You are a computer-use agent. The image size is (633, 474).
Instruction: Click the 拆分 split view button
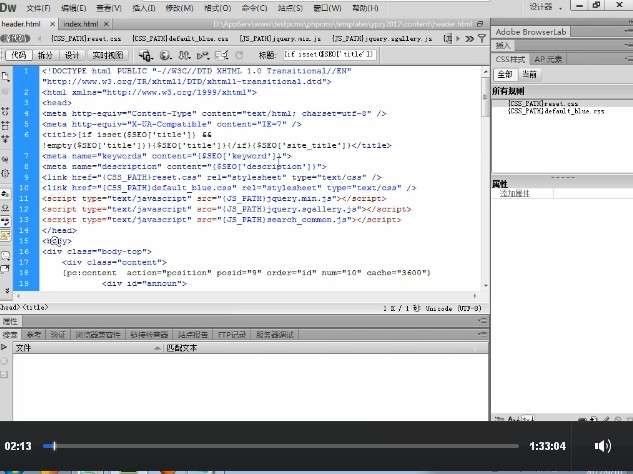pos(46,54)
